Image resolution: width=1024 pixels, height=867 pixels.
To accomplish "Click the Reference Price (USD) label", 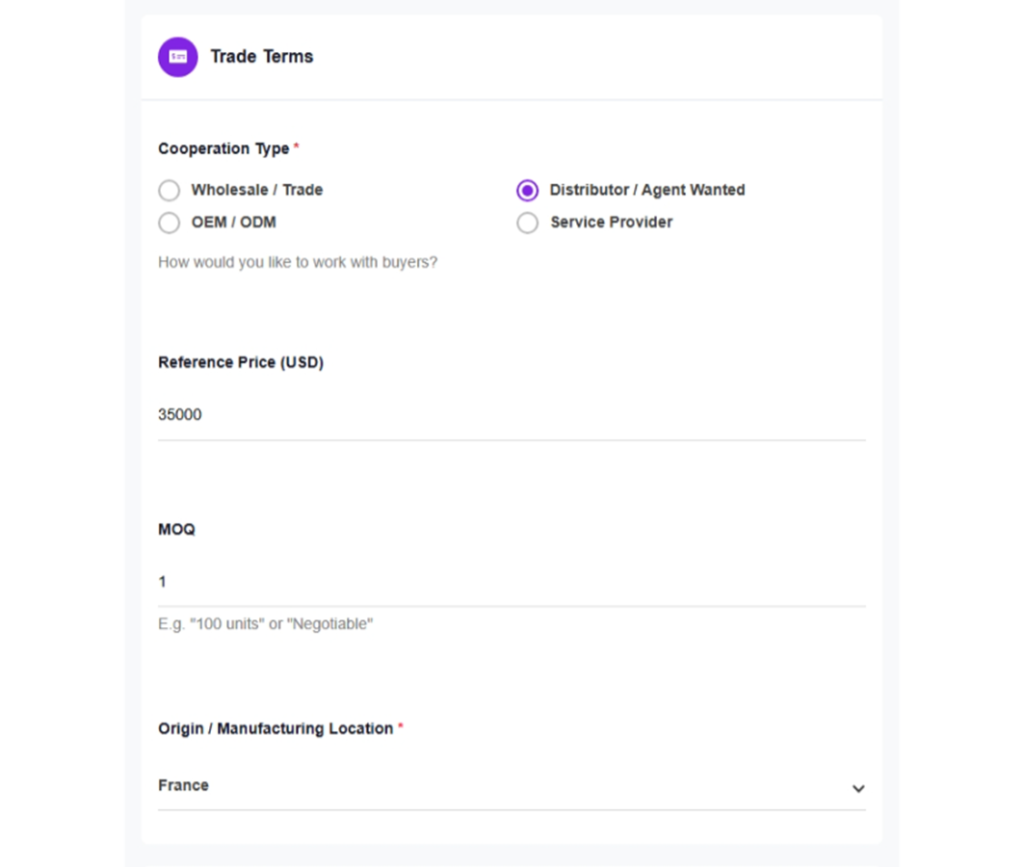I will tap(241, 363).
